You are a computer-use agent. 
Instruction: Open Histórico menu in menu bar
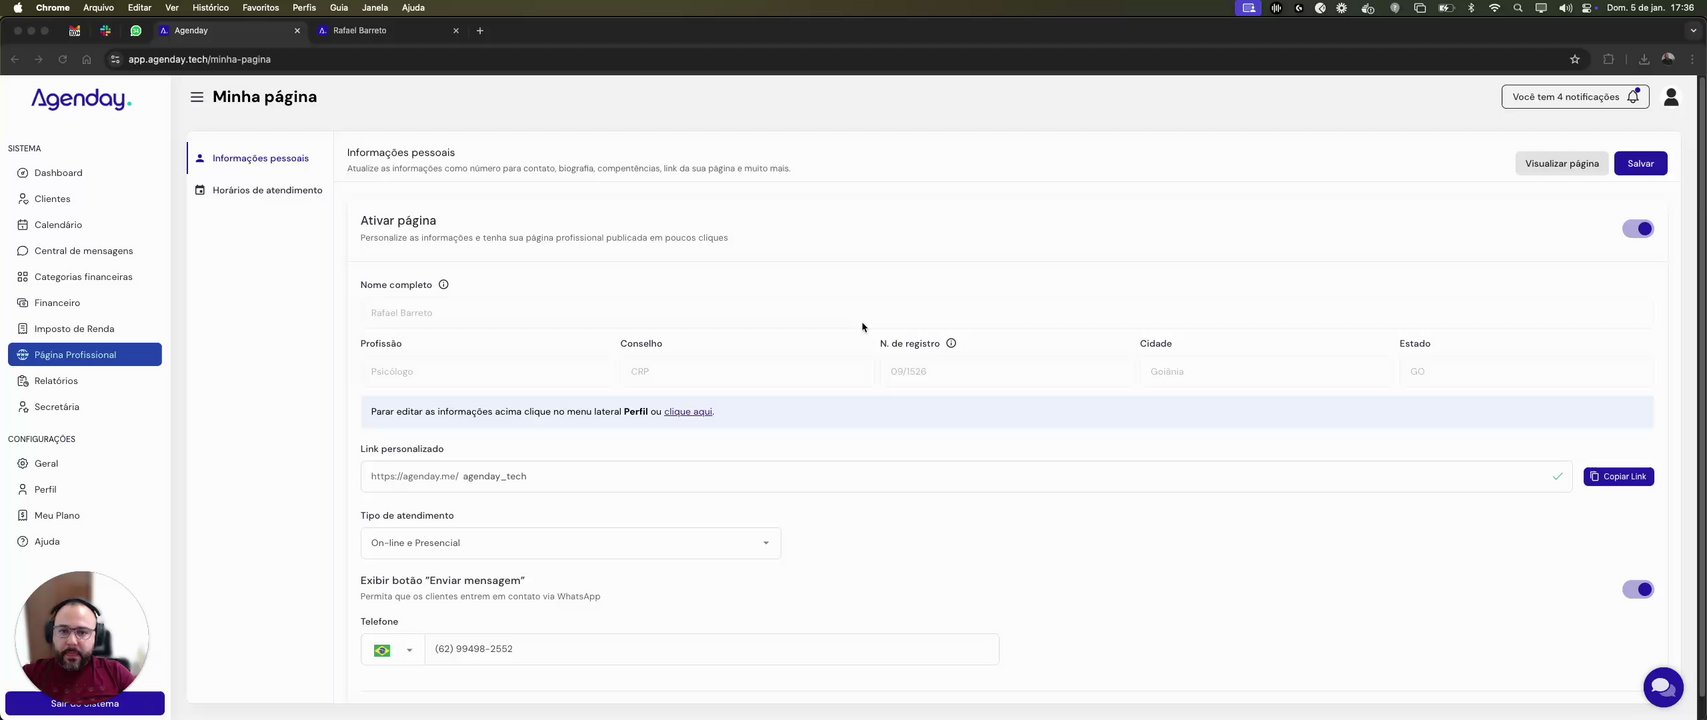point(210,7)
